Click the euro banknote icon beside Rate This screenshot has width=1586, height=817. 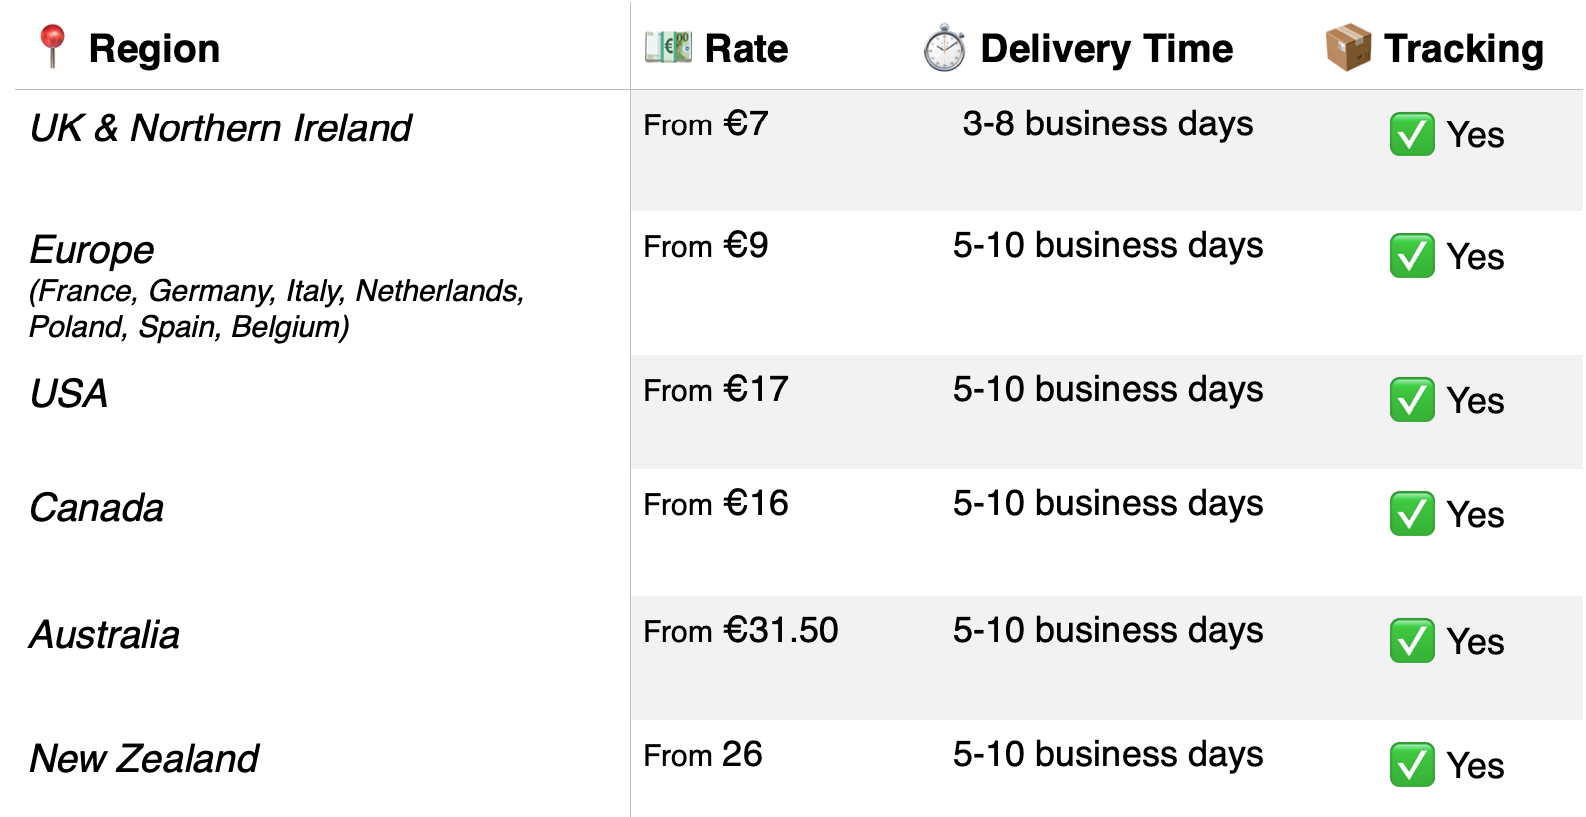(667, 47)
